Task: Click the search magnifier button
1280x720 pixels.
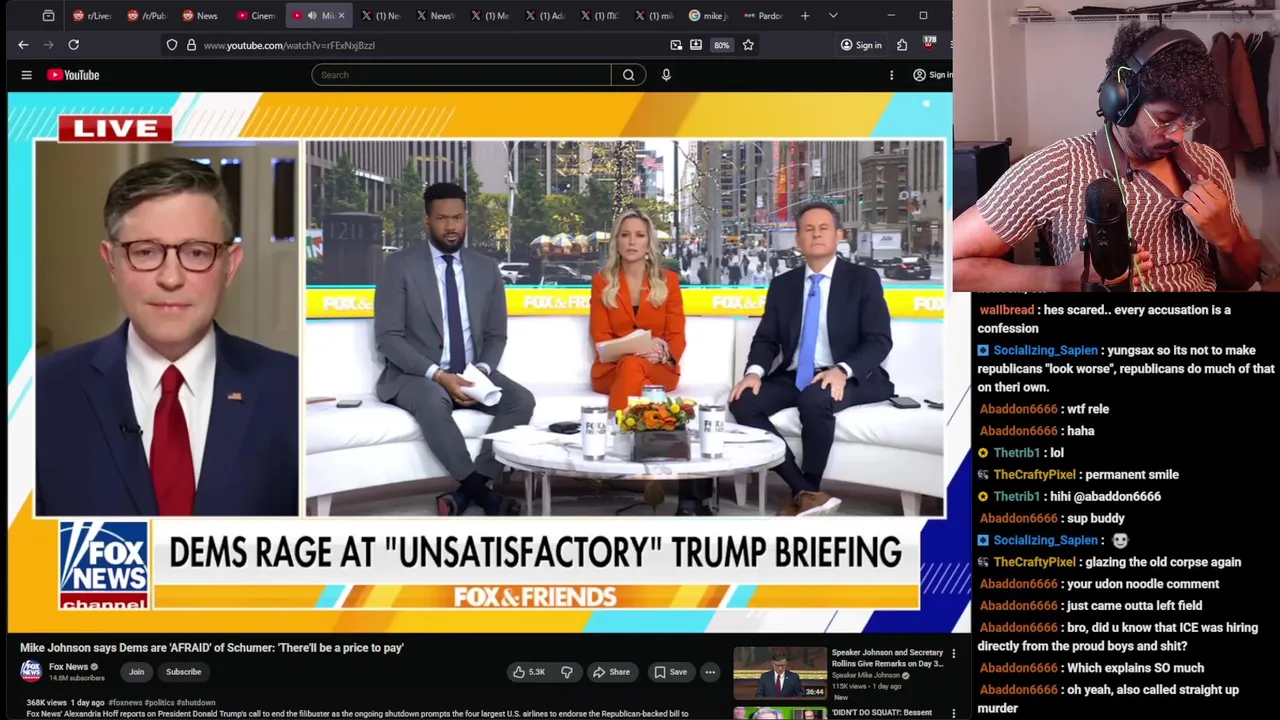Action: (x=629, y=75)
